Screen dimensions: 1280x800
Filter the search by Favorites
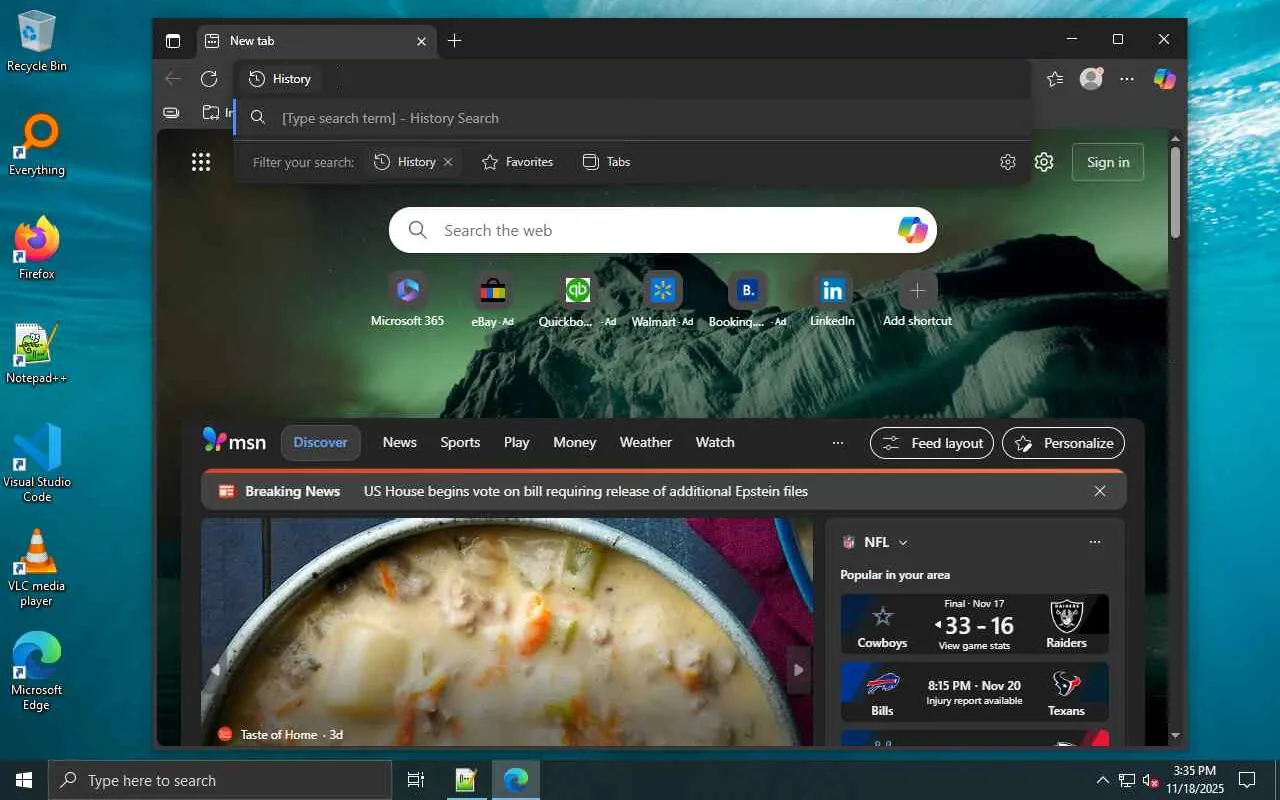[x=517, y=162]
